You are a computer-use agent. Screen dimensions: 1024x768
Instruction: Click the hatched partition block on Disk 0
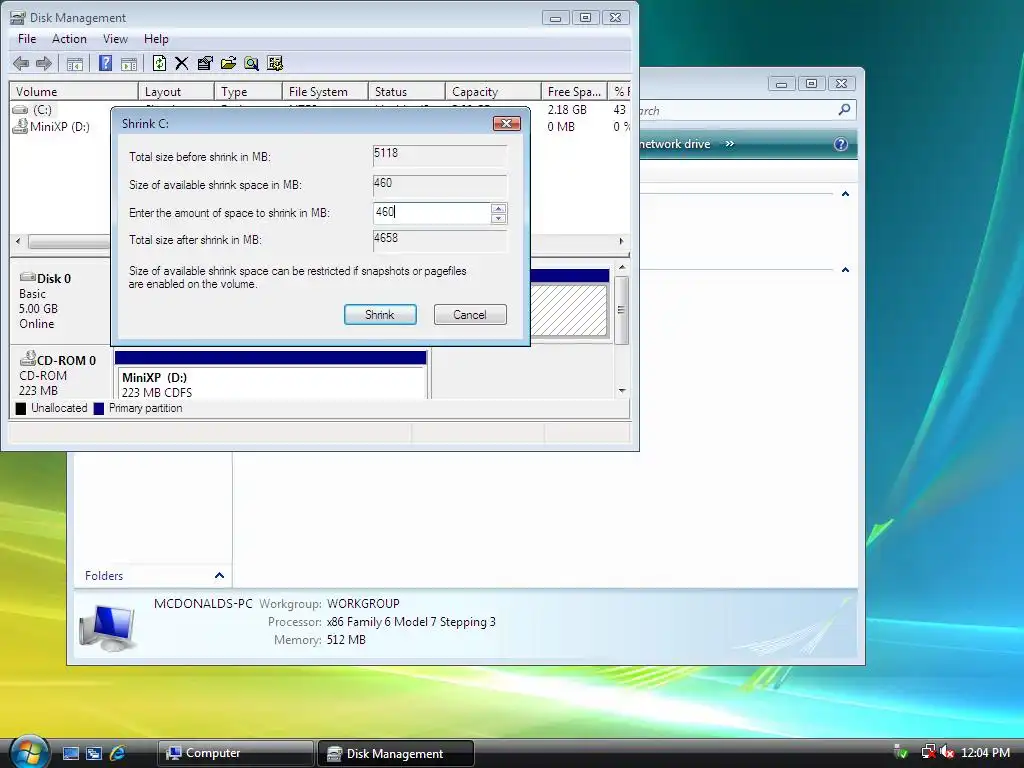pos(569,311)
